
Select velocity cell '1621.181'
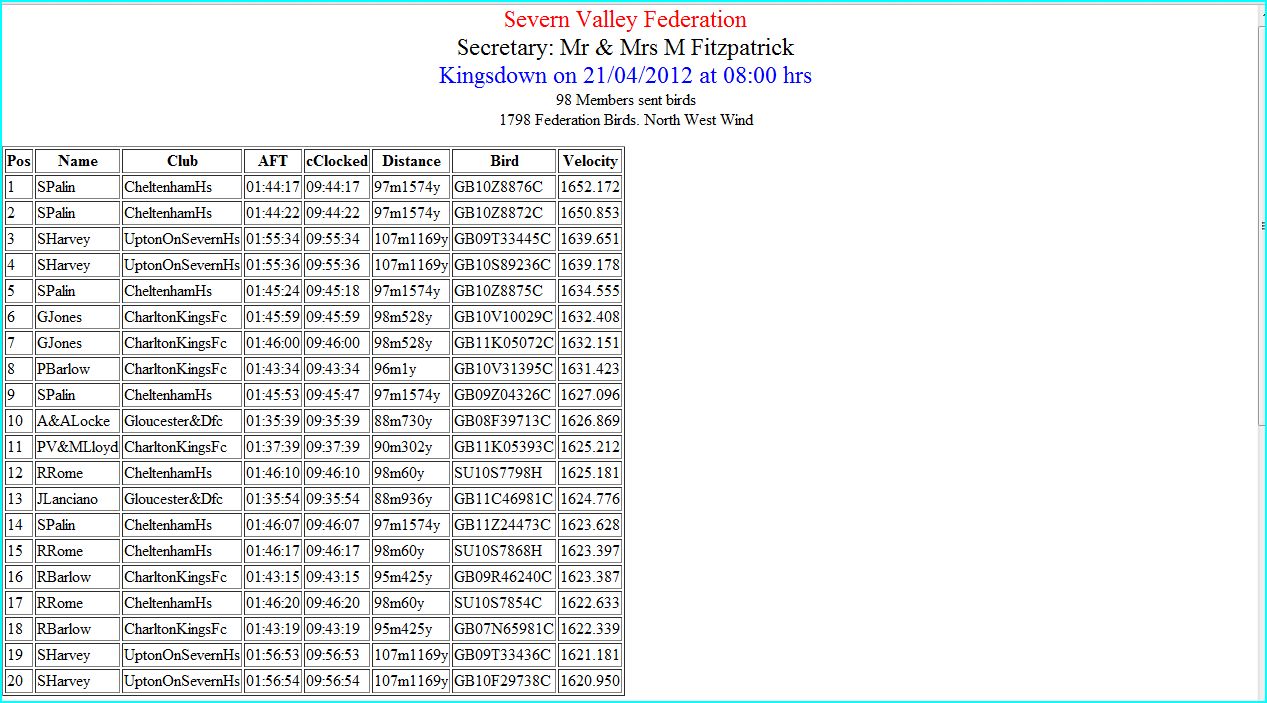(590, 655)
